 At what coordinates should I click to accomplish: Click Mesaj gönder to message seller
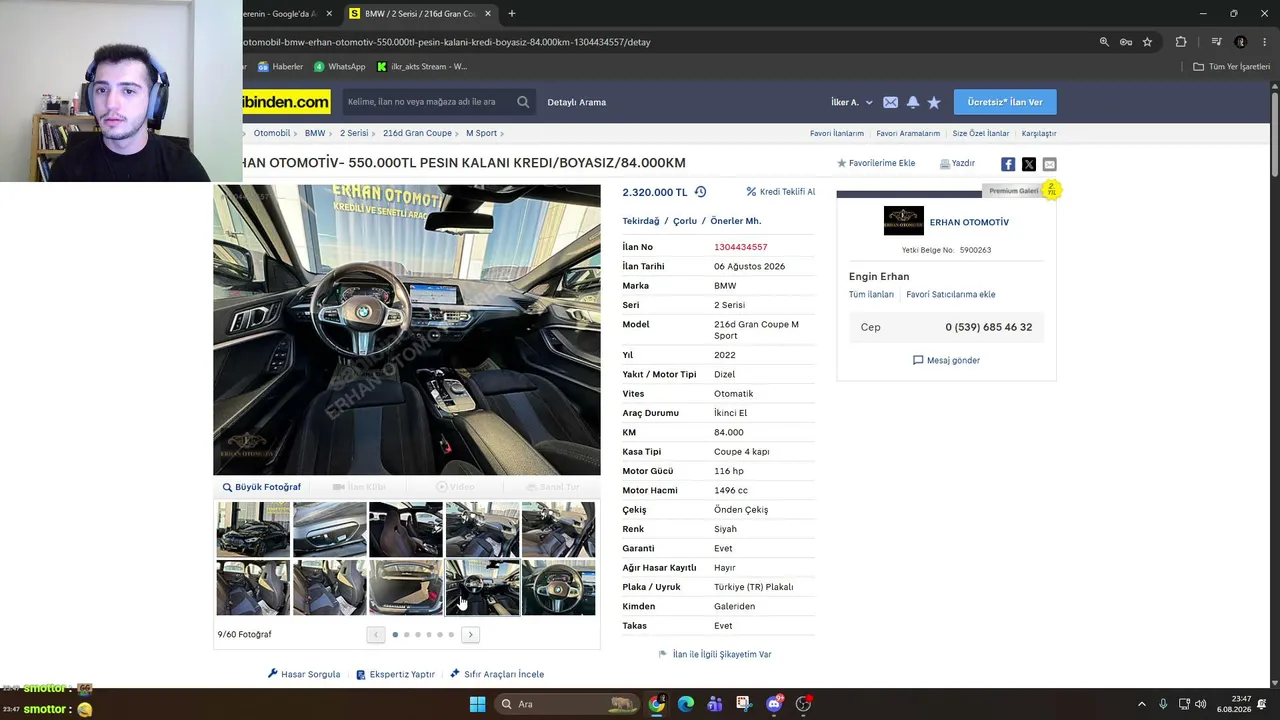tap(946, 360)
